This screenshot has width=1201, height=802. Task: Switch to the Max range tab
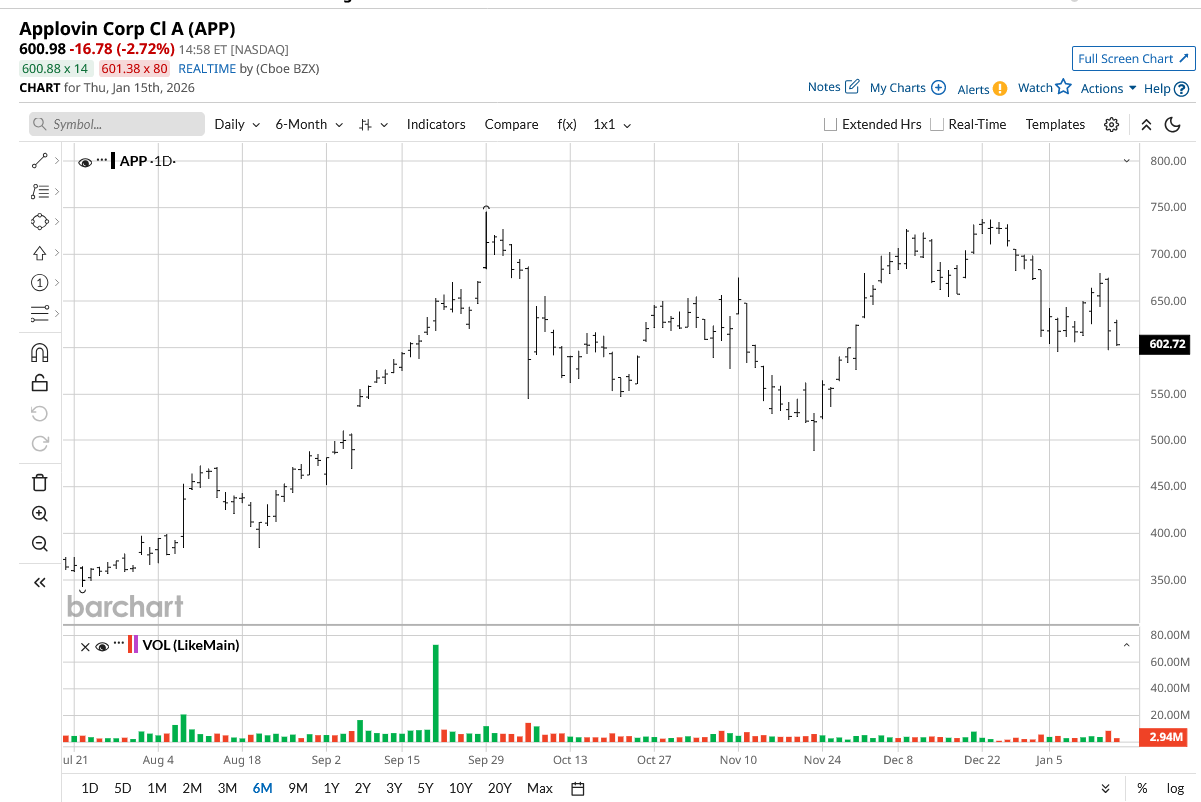click(x=540, y=788)
